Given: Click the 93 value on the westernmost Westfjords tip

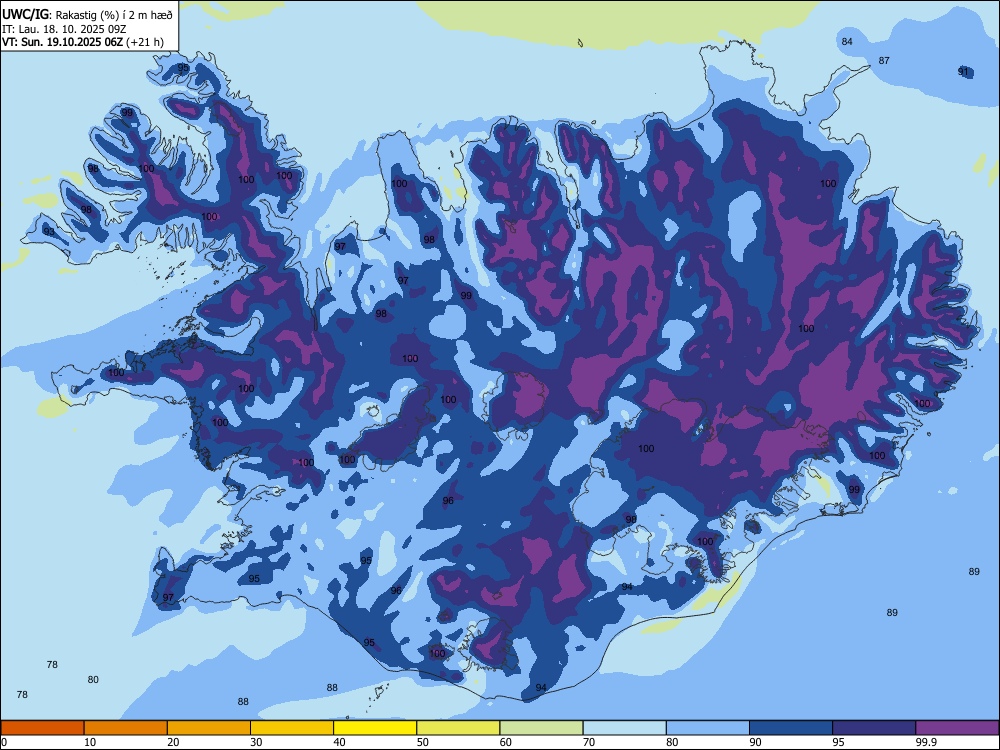Looking at the screenshot, I should click(x=48, y=232).
